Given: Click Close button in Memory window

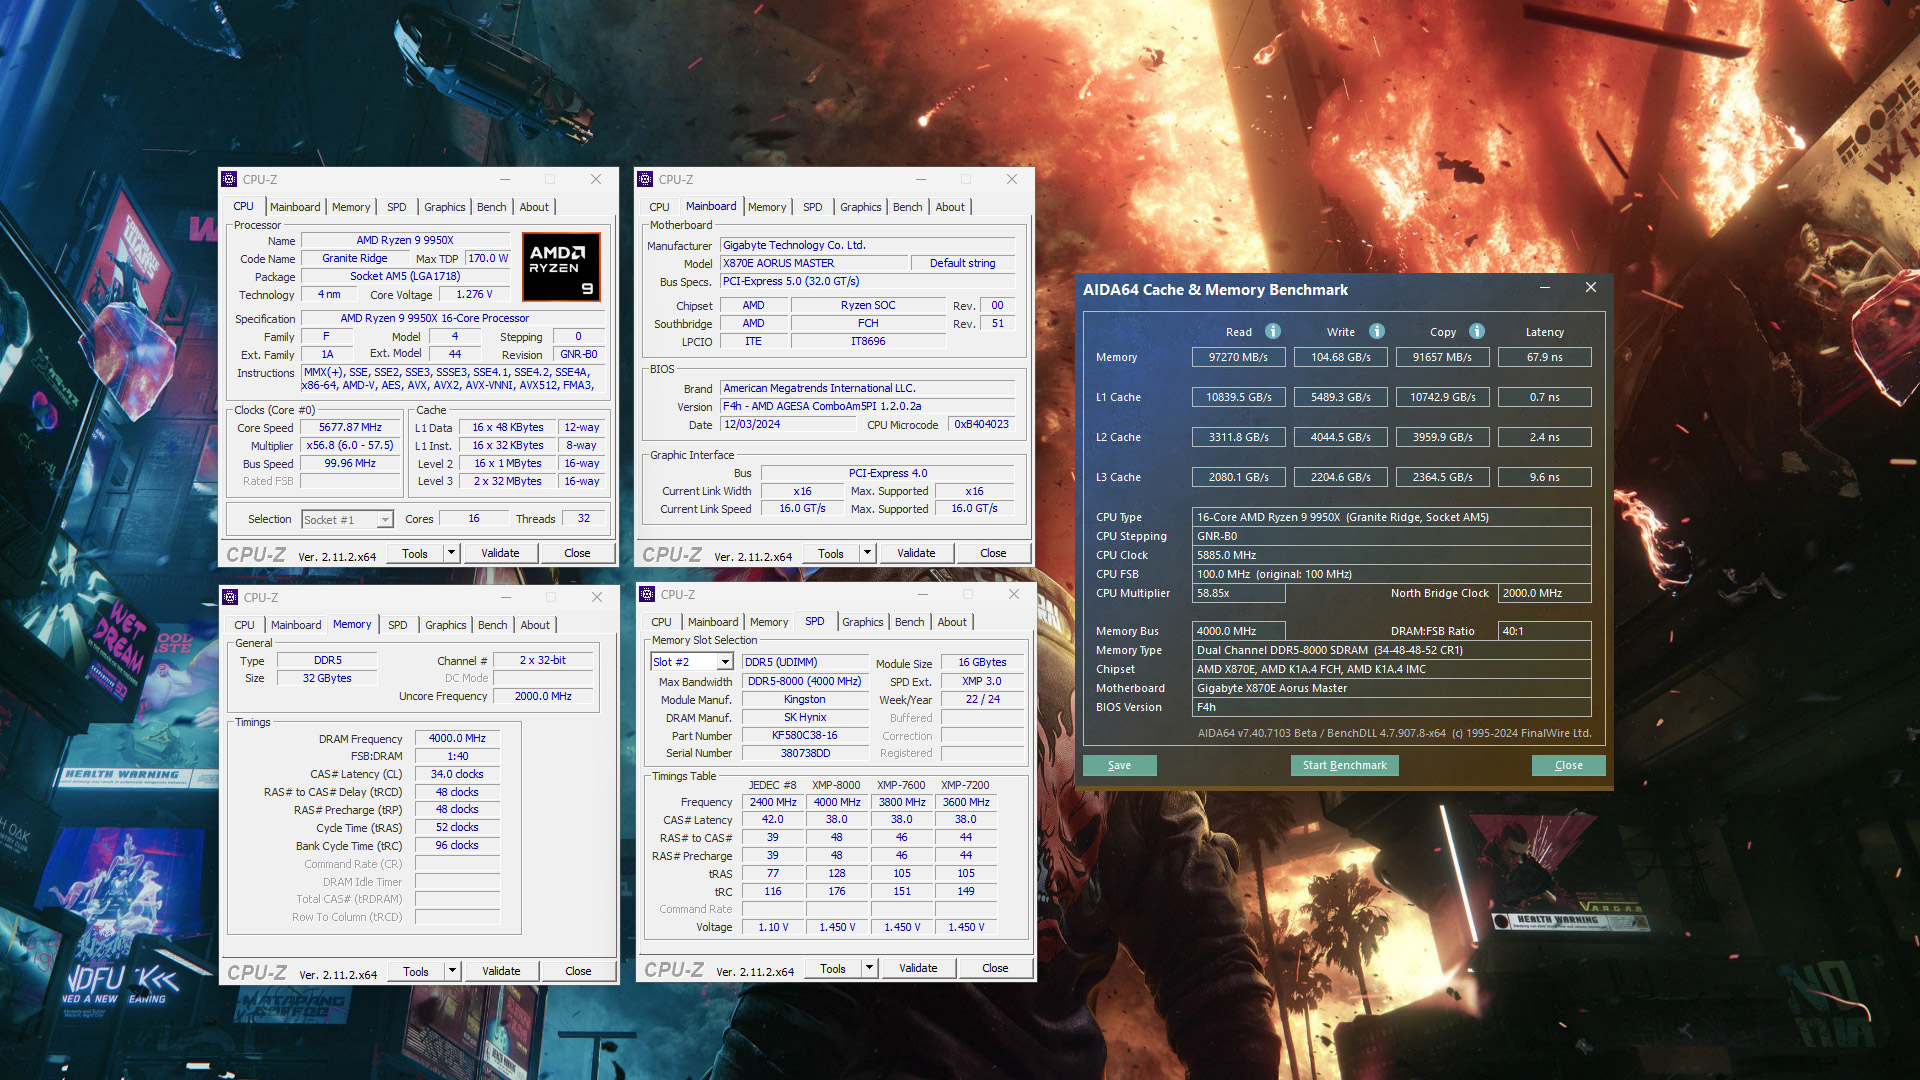Looking at the screenshot, I should coord(579,971).
